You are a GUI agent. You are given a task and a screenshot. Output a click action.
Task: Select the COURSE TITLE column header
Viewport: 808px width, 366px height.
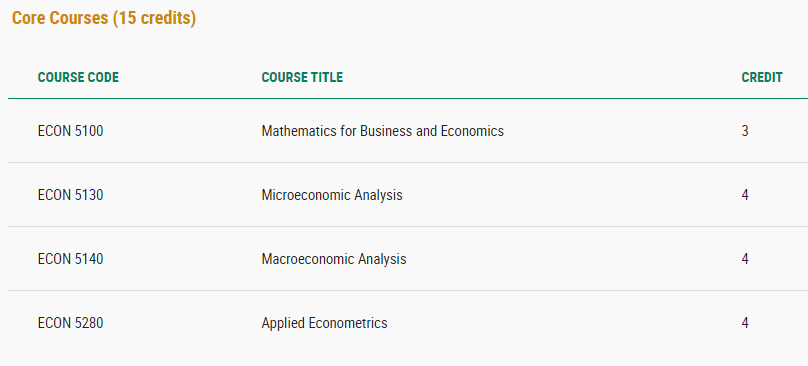pos(302,77)
